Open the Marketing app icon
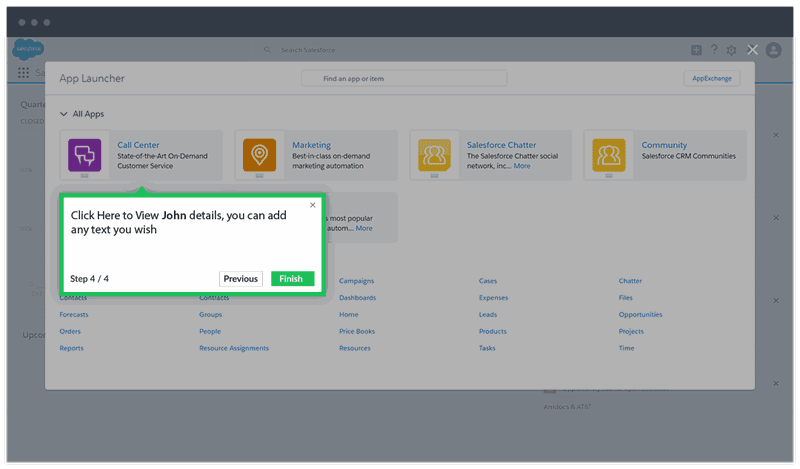This screenshot has width=800, height=469. (259, 155)
